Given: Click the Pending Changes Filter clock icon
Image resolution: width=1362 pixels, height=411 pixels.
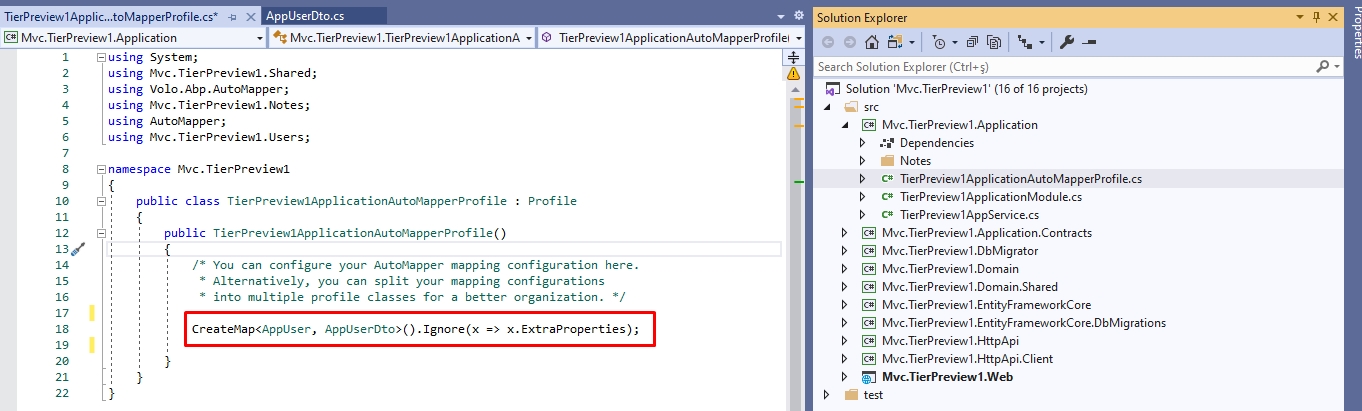Looking at the screenshot, I should click(938, 42).
